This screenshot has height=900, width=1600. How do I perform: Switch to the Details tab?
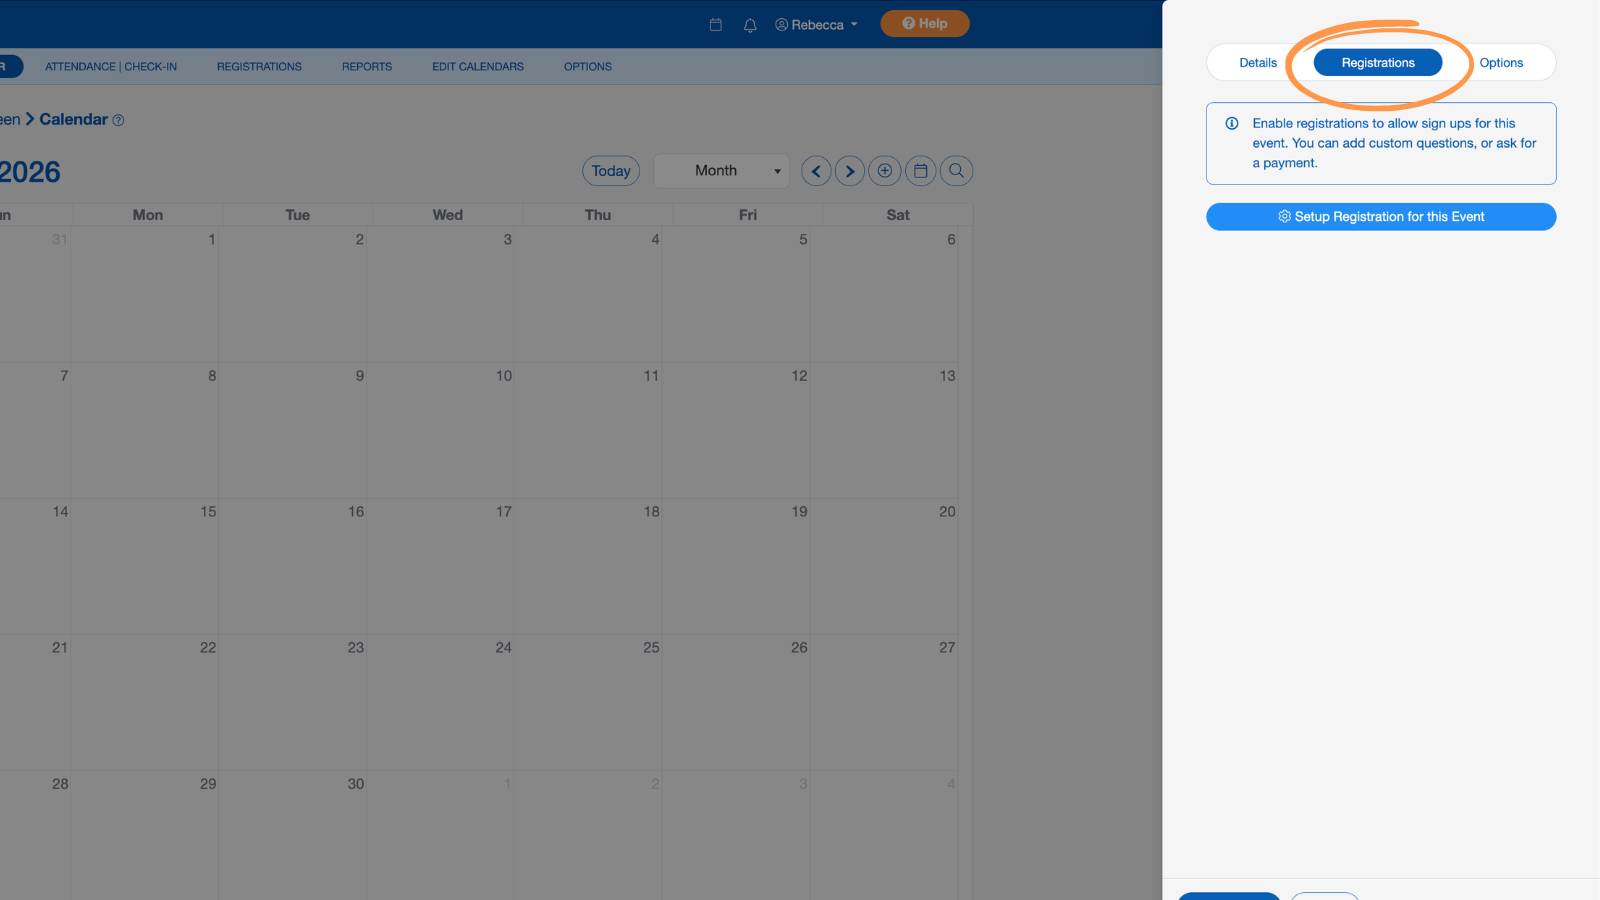[x=1258, y=63]
